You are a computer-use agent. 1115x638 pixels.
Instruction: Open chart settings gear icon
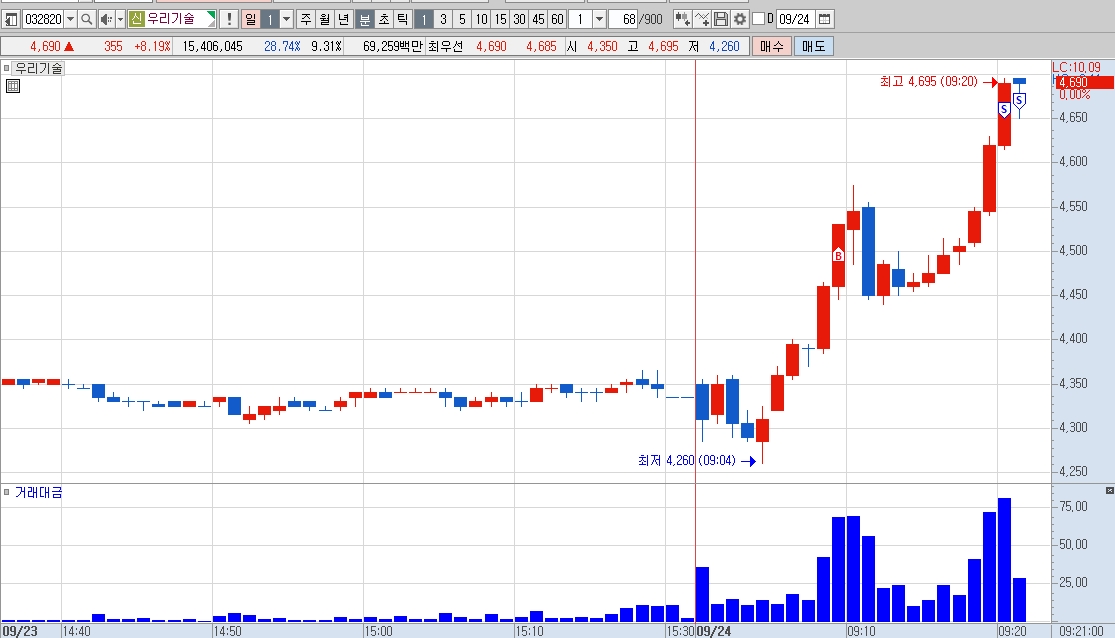(740, 19)
